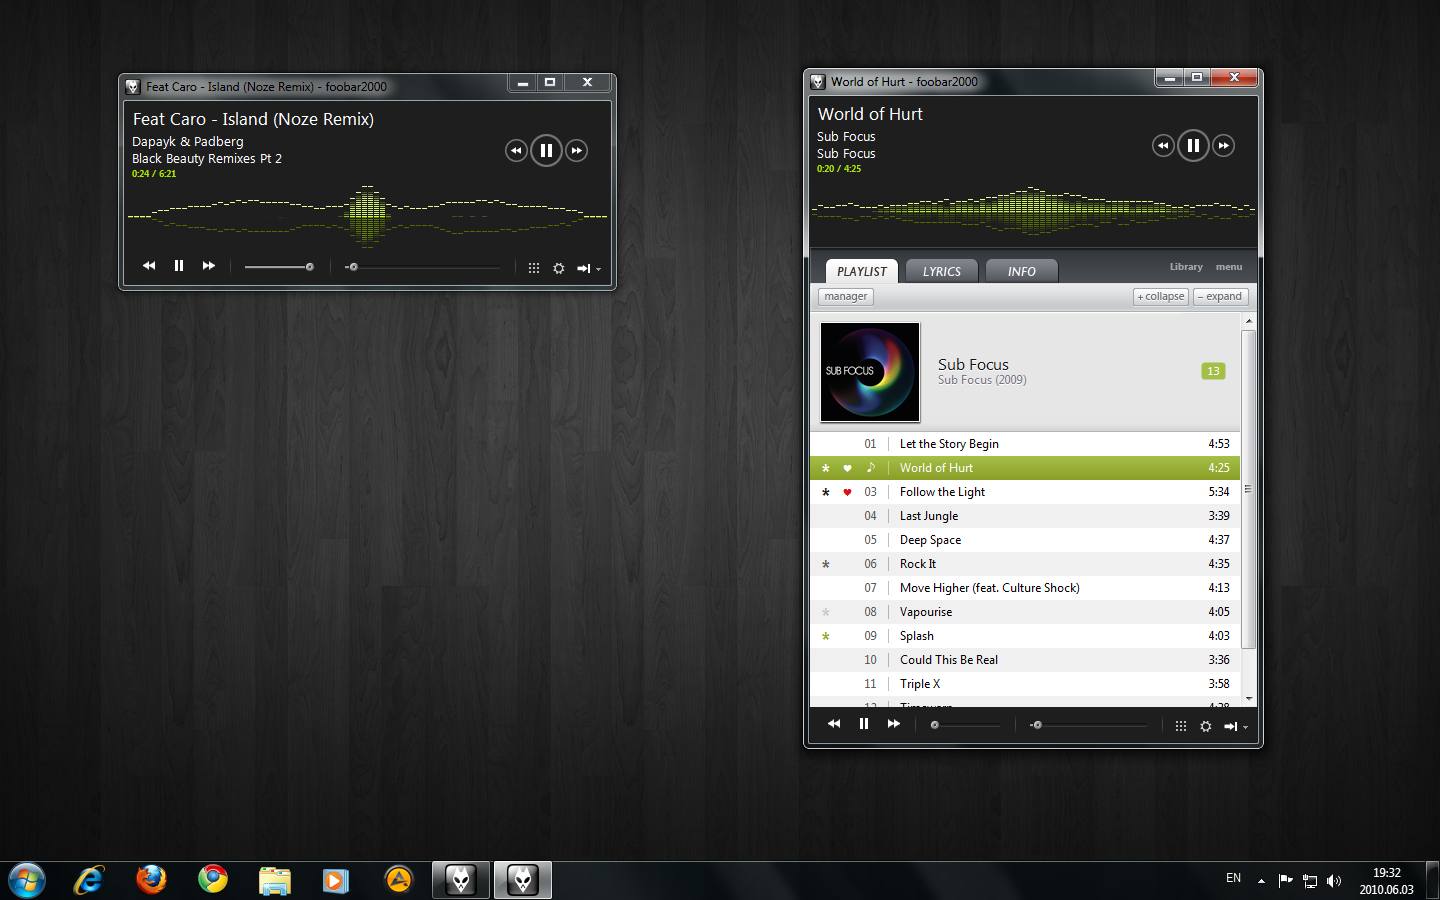Click bottom-bar pause icon in Feat Caro window
Image resolution: width=1440 pixels, height=900 pixels.
click(179, 266)
